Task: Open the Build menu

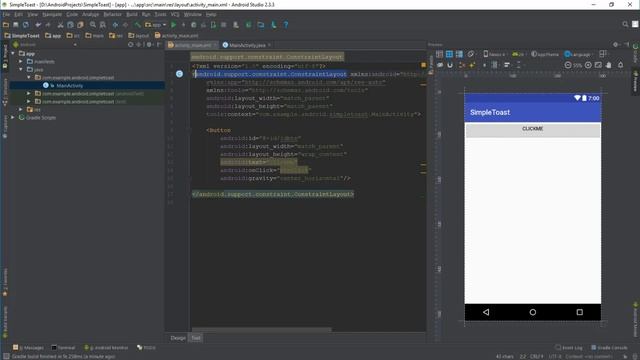Action: [x=132, y=14]
